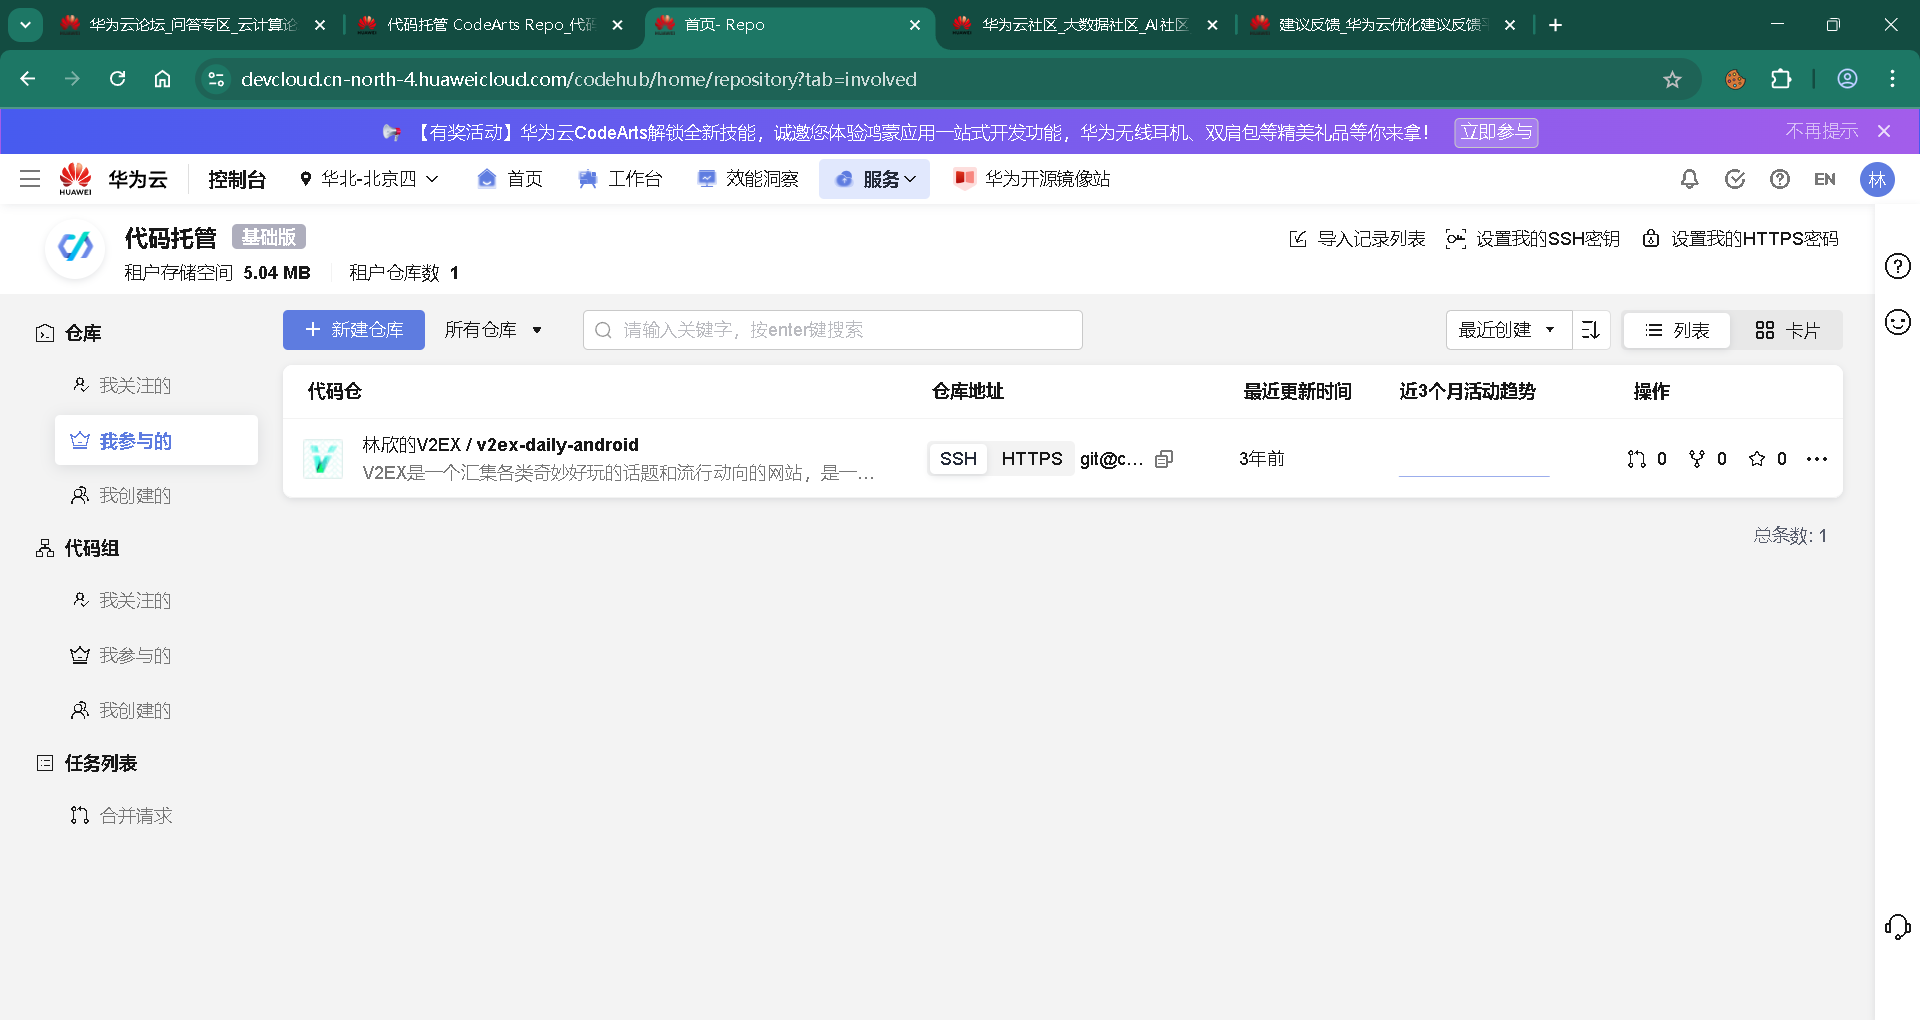
Task: Open 工作台 in the top navigation
Action: [620, 179]
